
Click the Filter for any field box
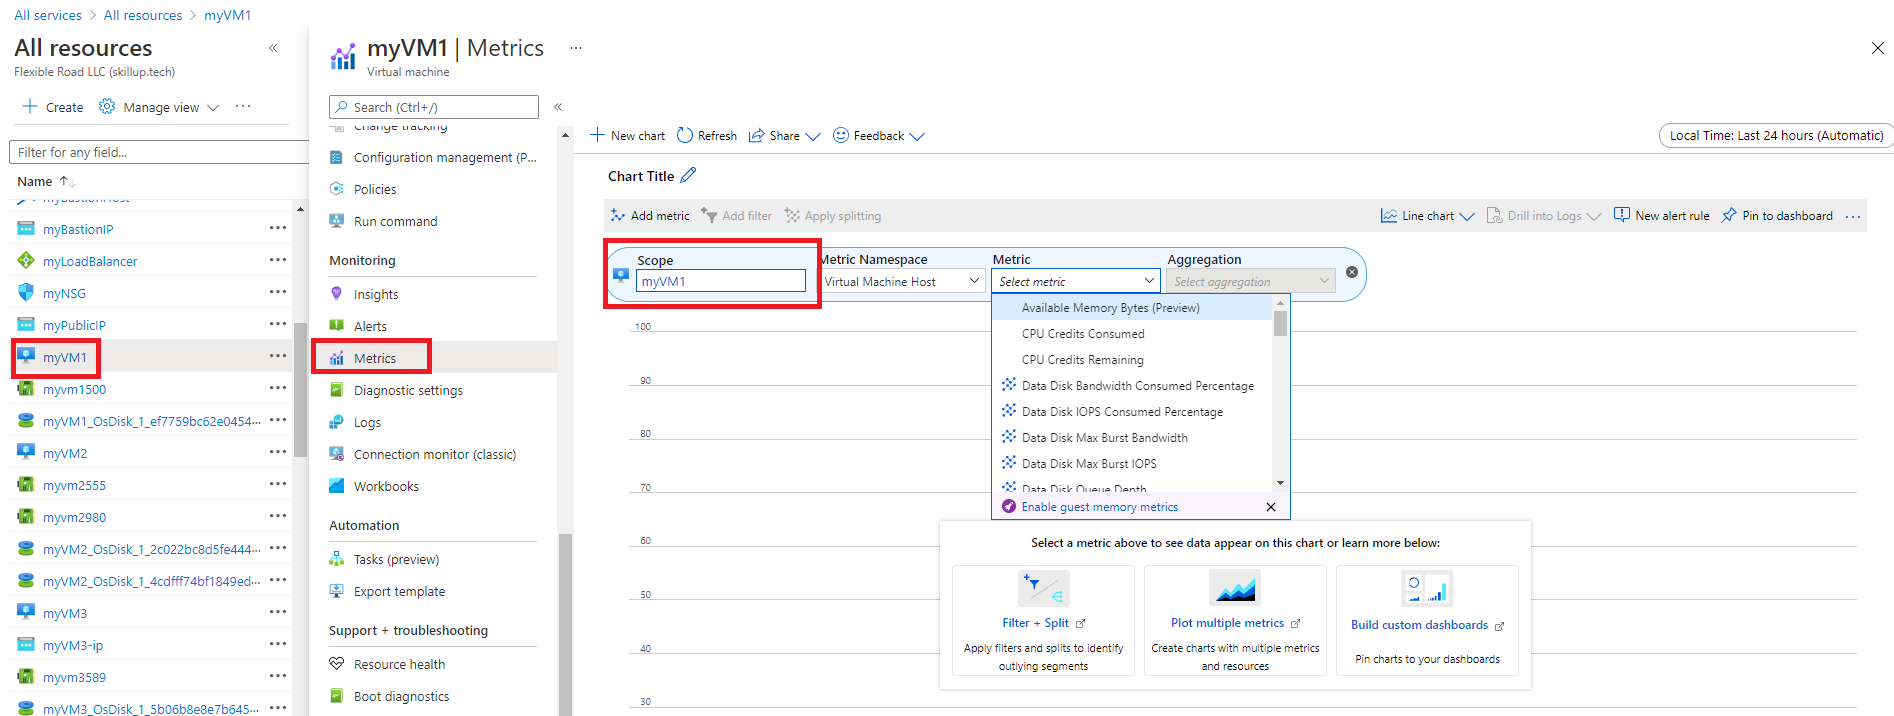click(159, 152)
